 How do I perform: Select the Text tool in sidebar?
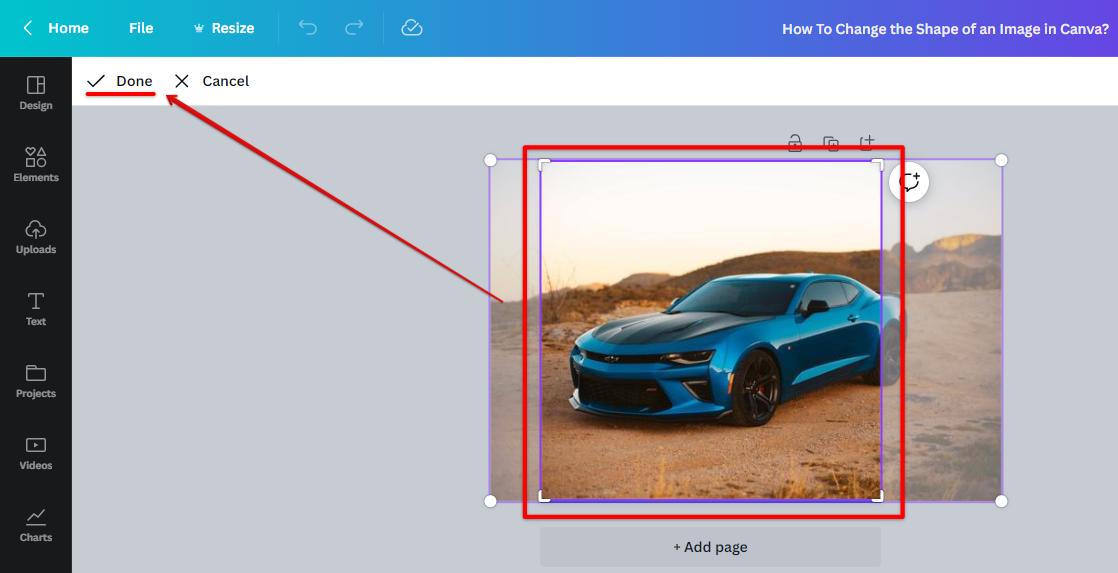[x=36, y=309]
